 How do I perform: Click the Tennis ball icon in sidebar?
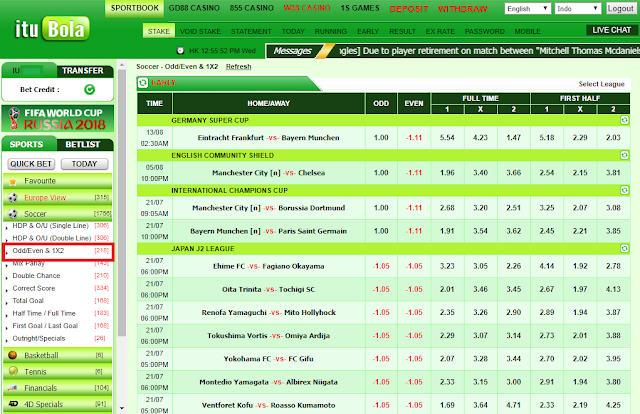click(x=13, y=371)
